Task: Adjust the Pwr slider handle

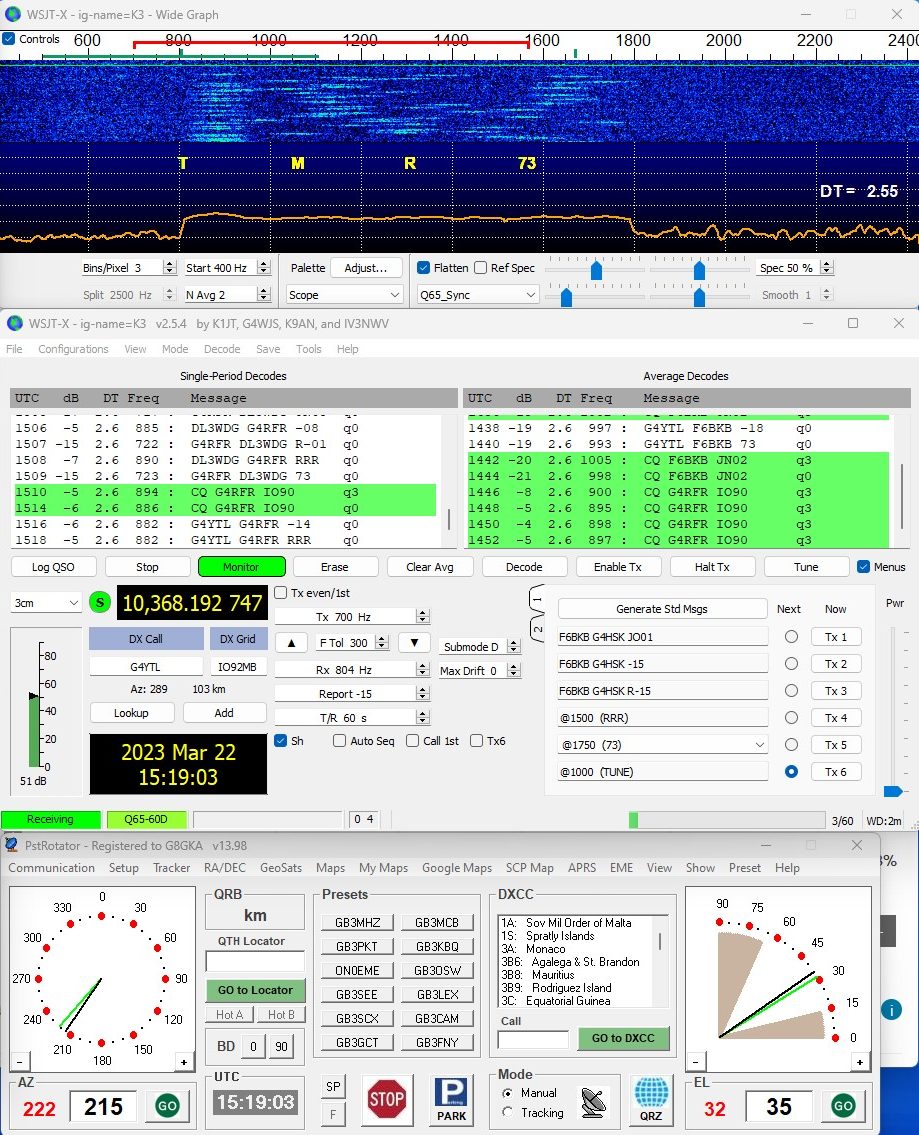Action: coord(893,791)
